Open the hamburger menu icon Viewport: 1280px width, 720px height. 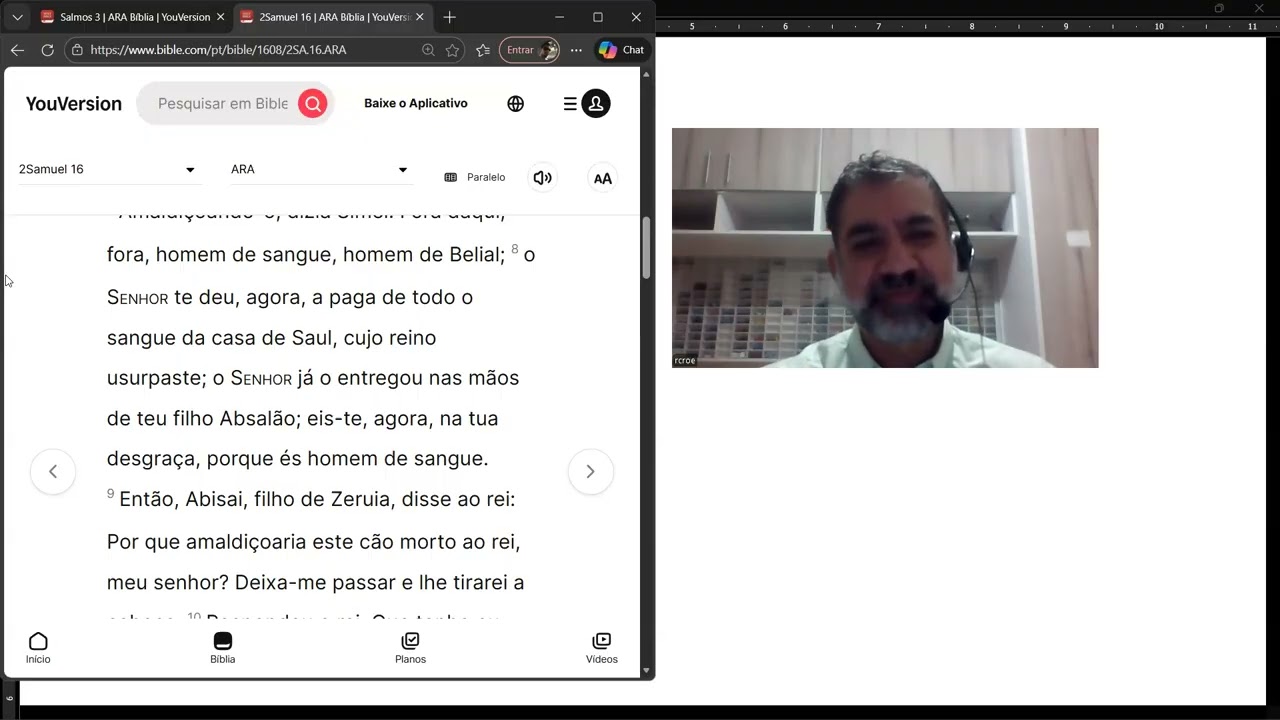point(570,104)
